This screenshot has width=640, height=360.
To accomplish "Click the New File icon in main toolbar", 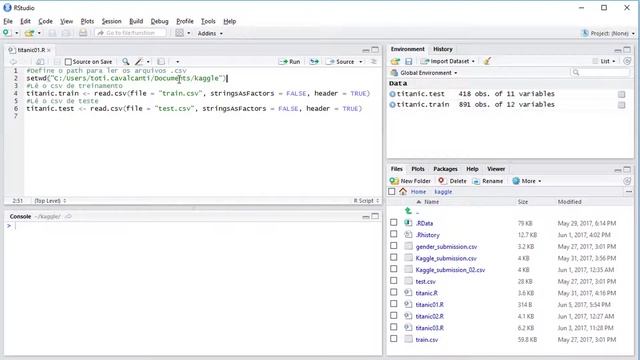I will pos(7,33).
